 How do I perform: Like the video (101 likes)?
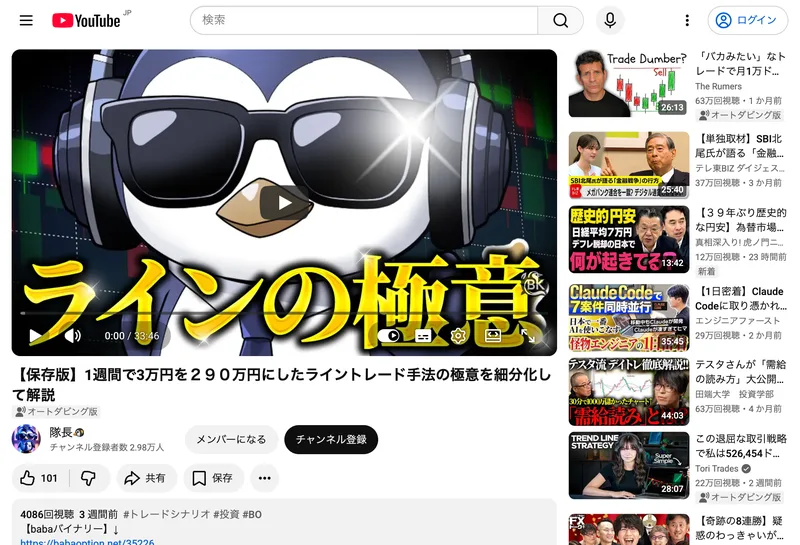click(40, 478)
